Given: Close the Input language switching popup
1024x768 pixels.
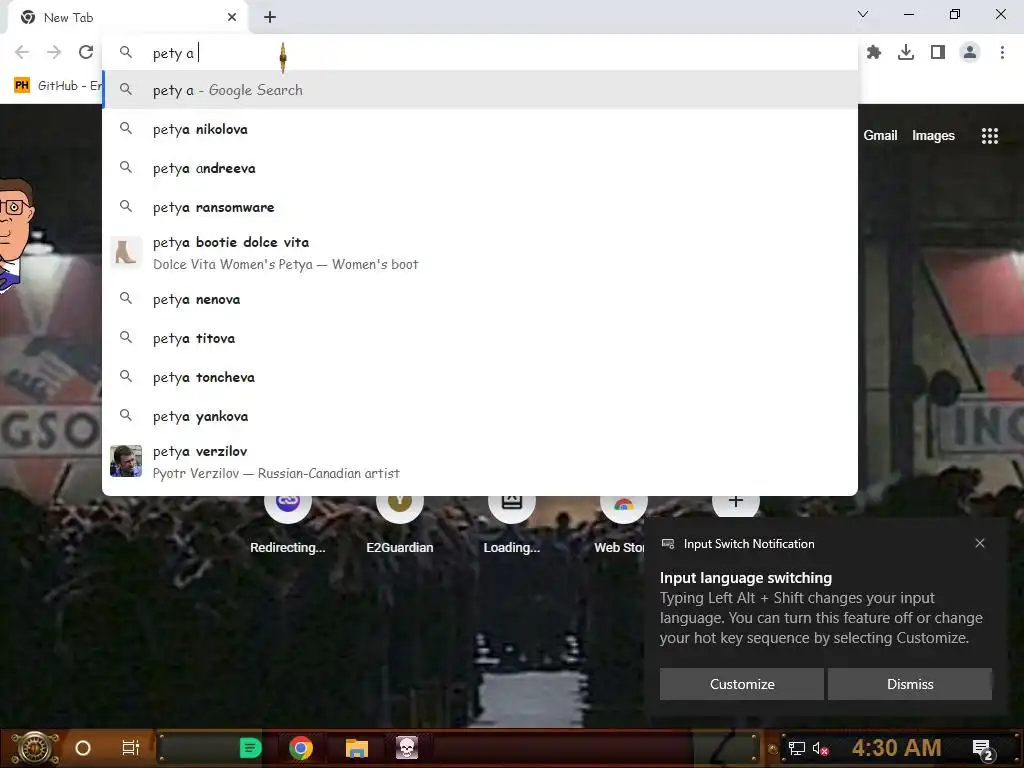Looking at the screenshot, I should 980,543.
